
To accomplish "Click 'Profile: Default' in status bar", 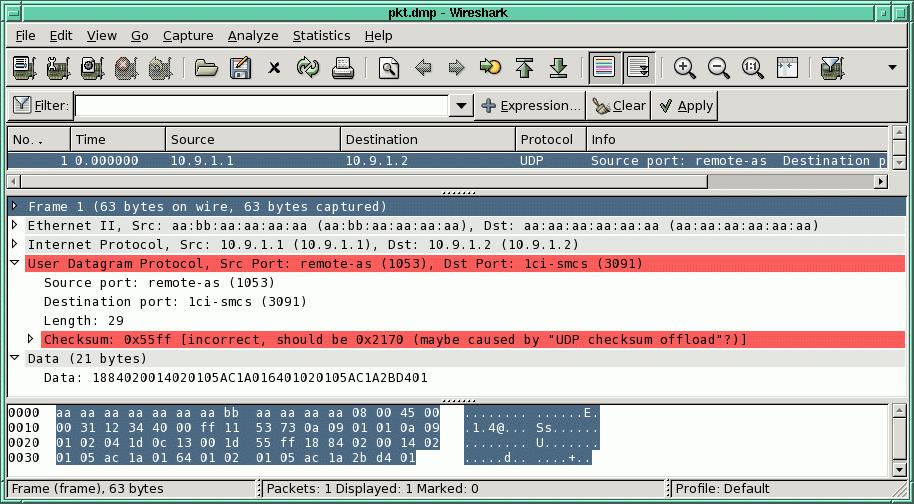I will point(722,489).
